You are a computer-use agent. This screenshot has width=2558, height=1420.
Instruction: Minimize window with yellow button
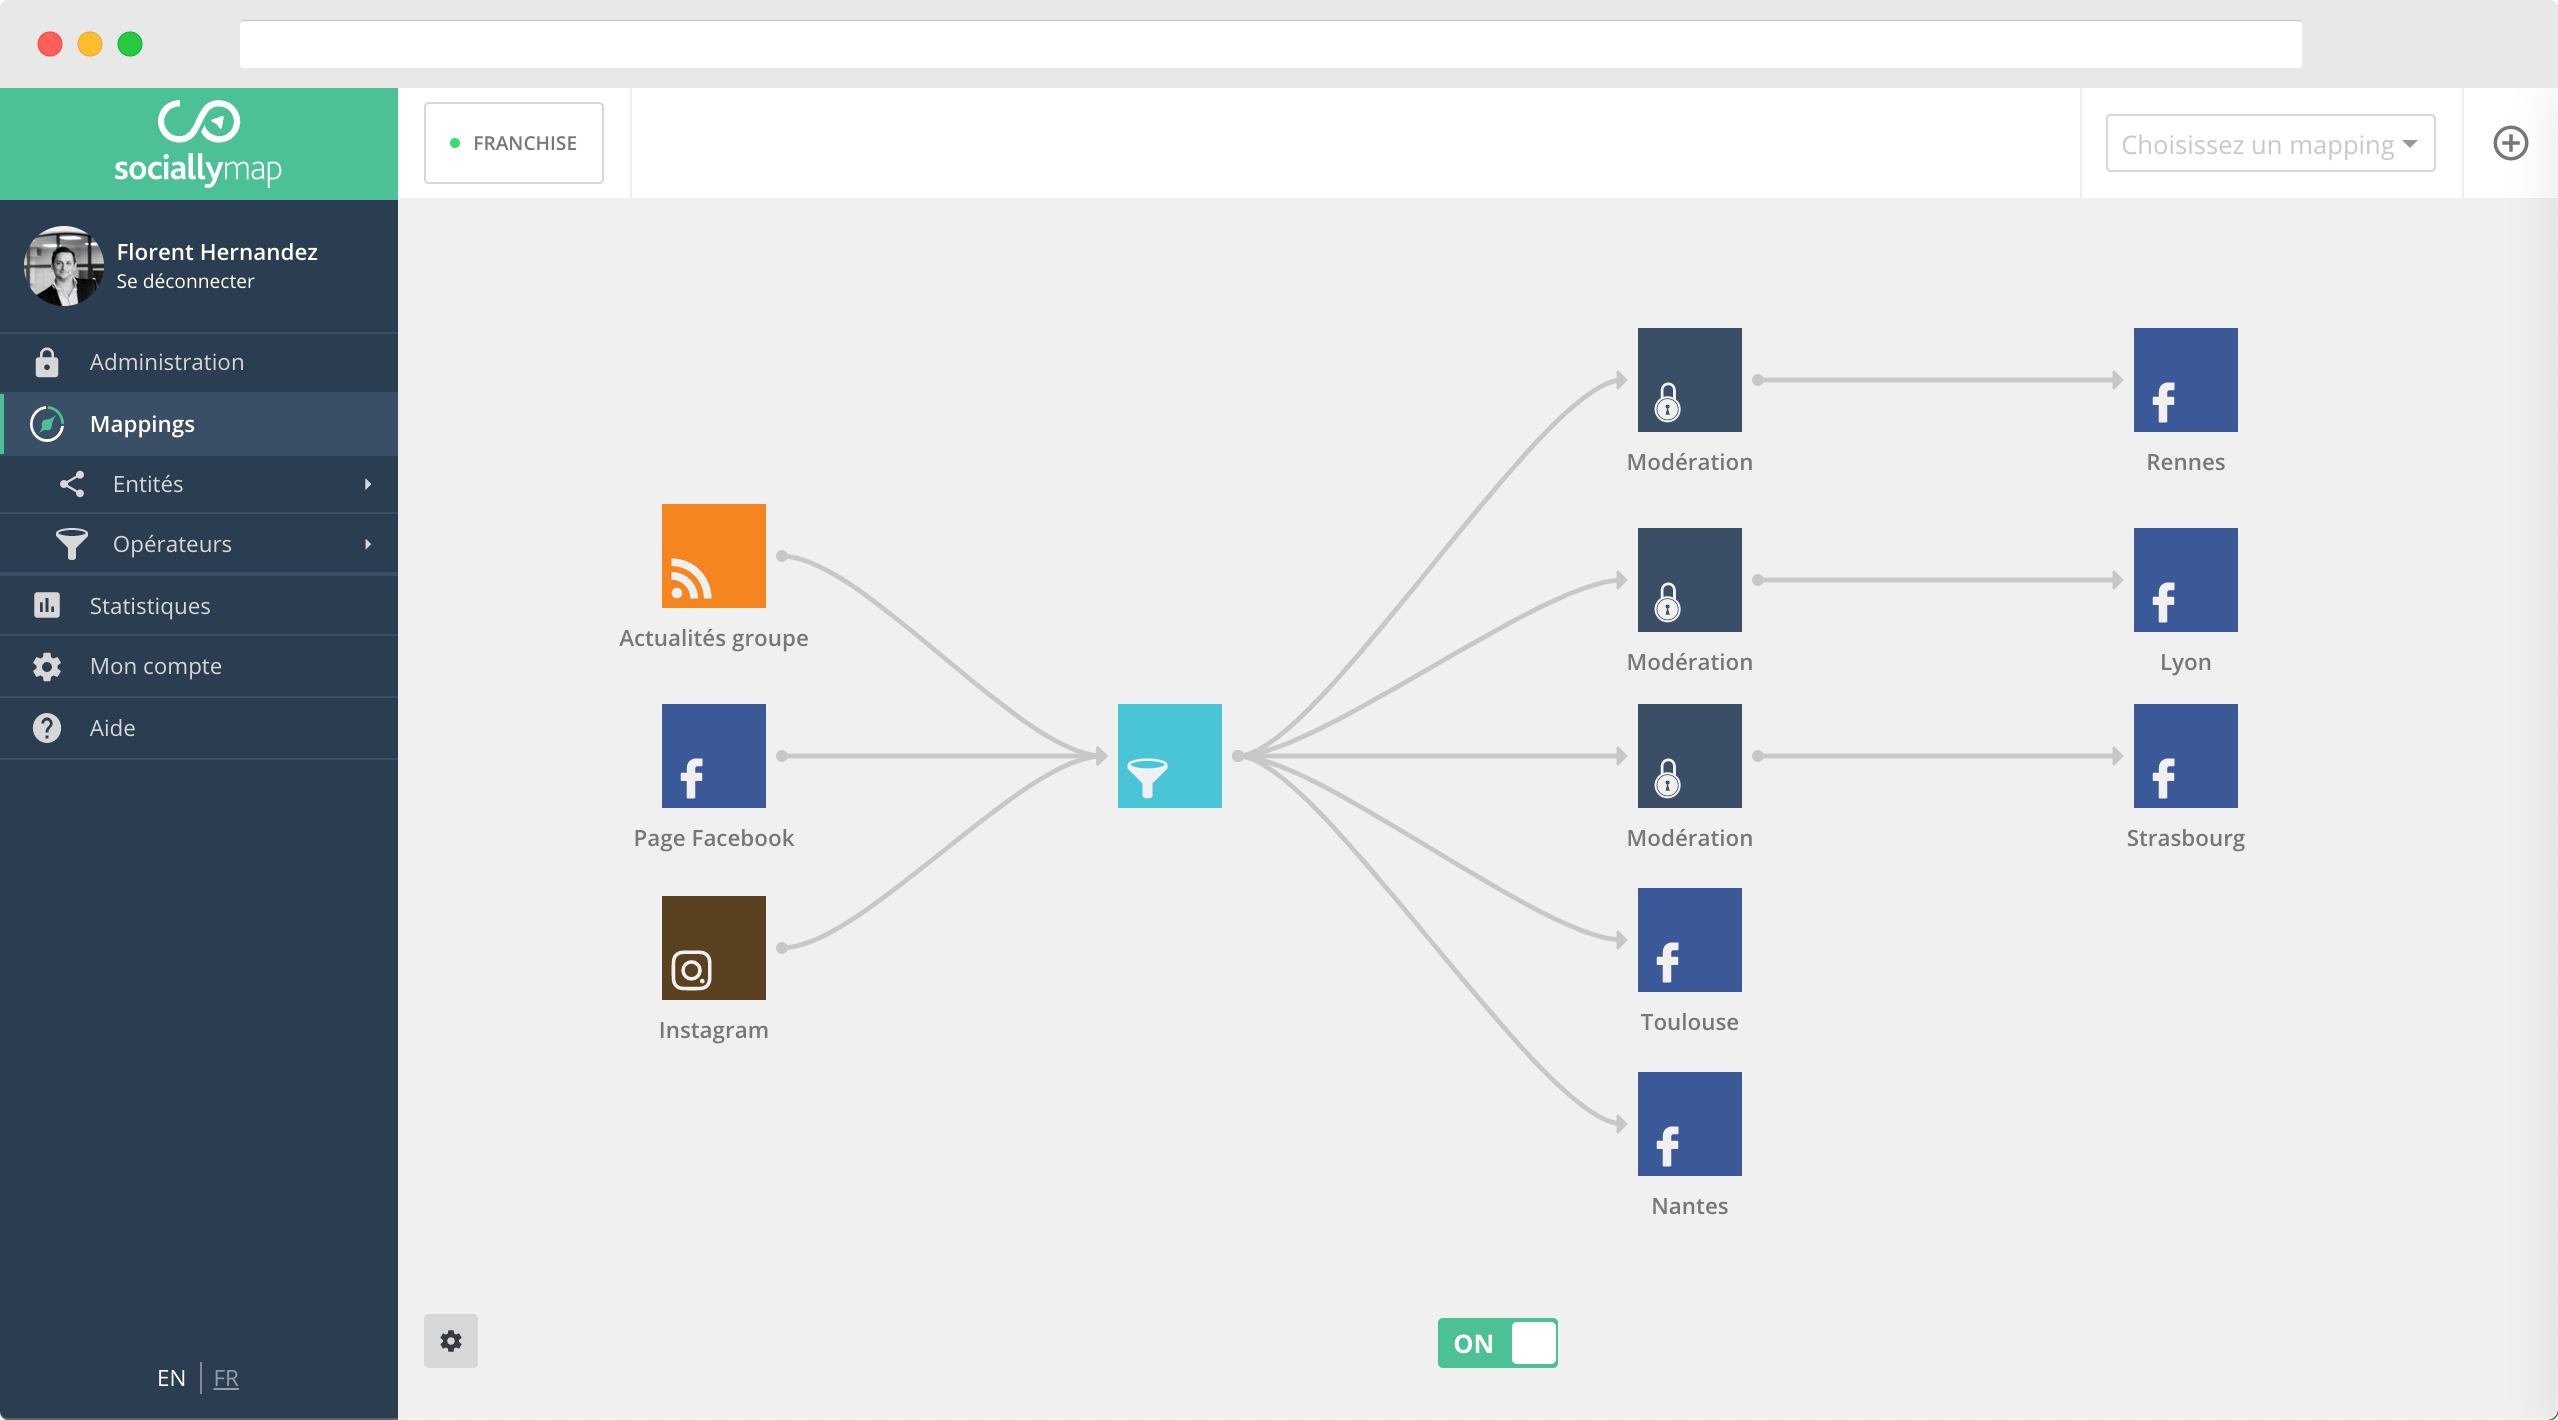click(90, 44)
